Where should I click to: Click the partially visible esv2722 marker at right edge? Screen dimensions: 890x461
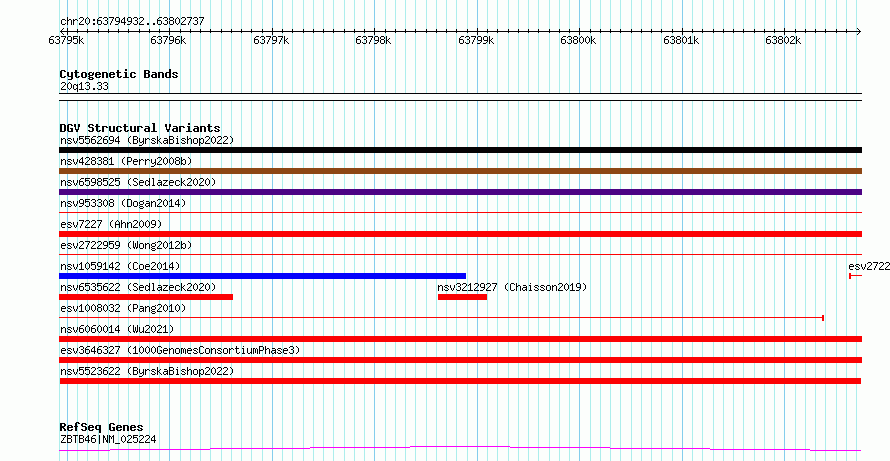(855, 276)
